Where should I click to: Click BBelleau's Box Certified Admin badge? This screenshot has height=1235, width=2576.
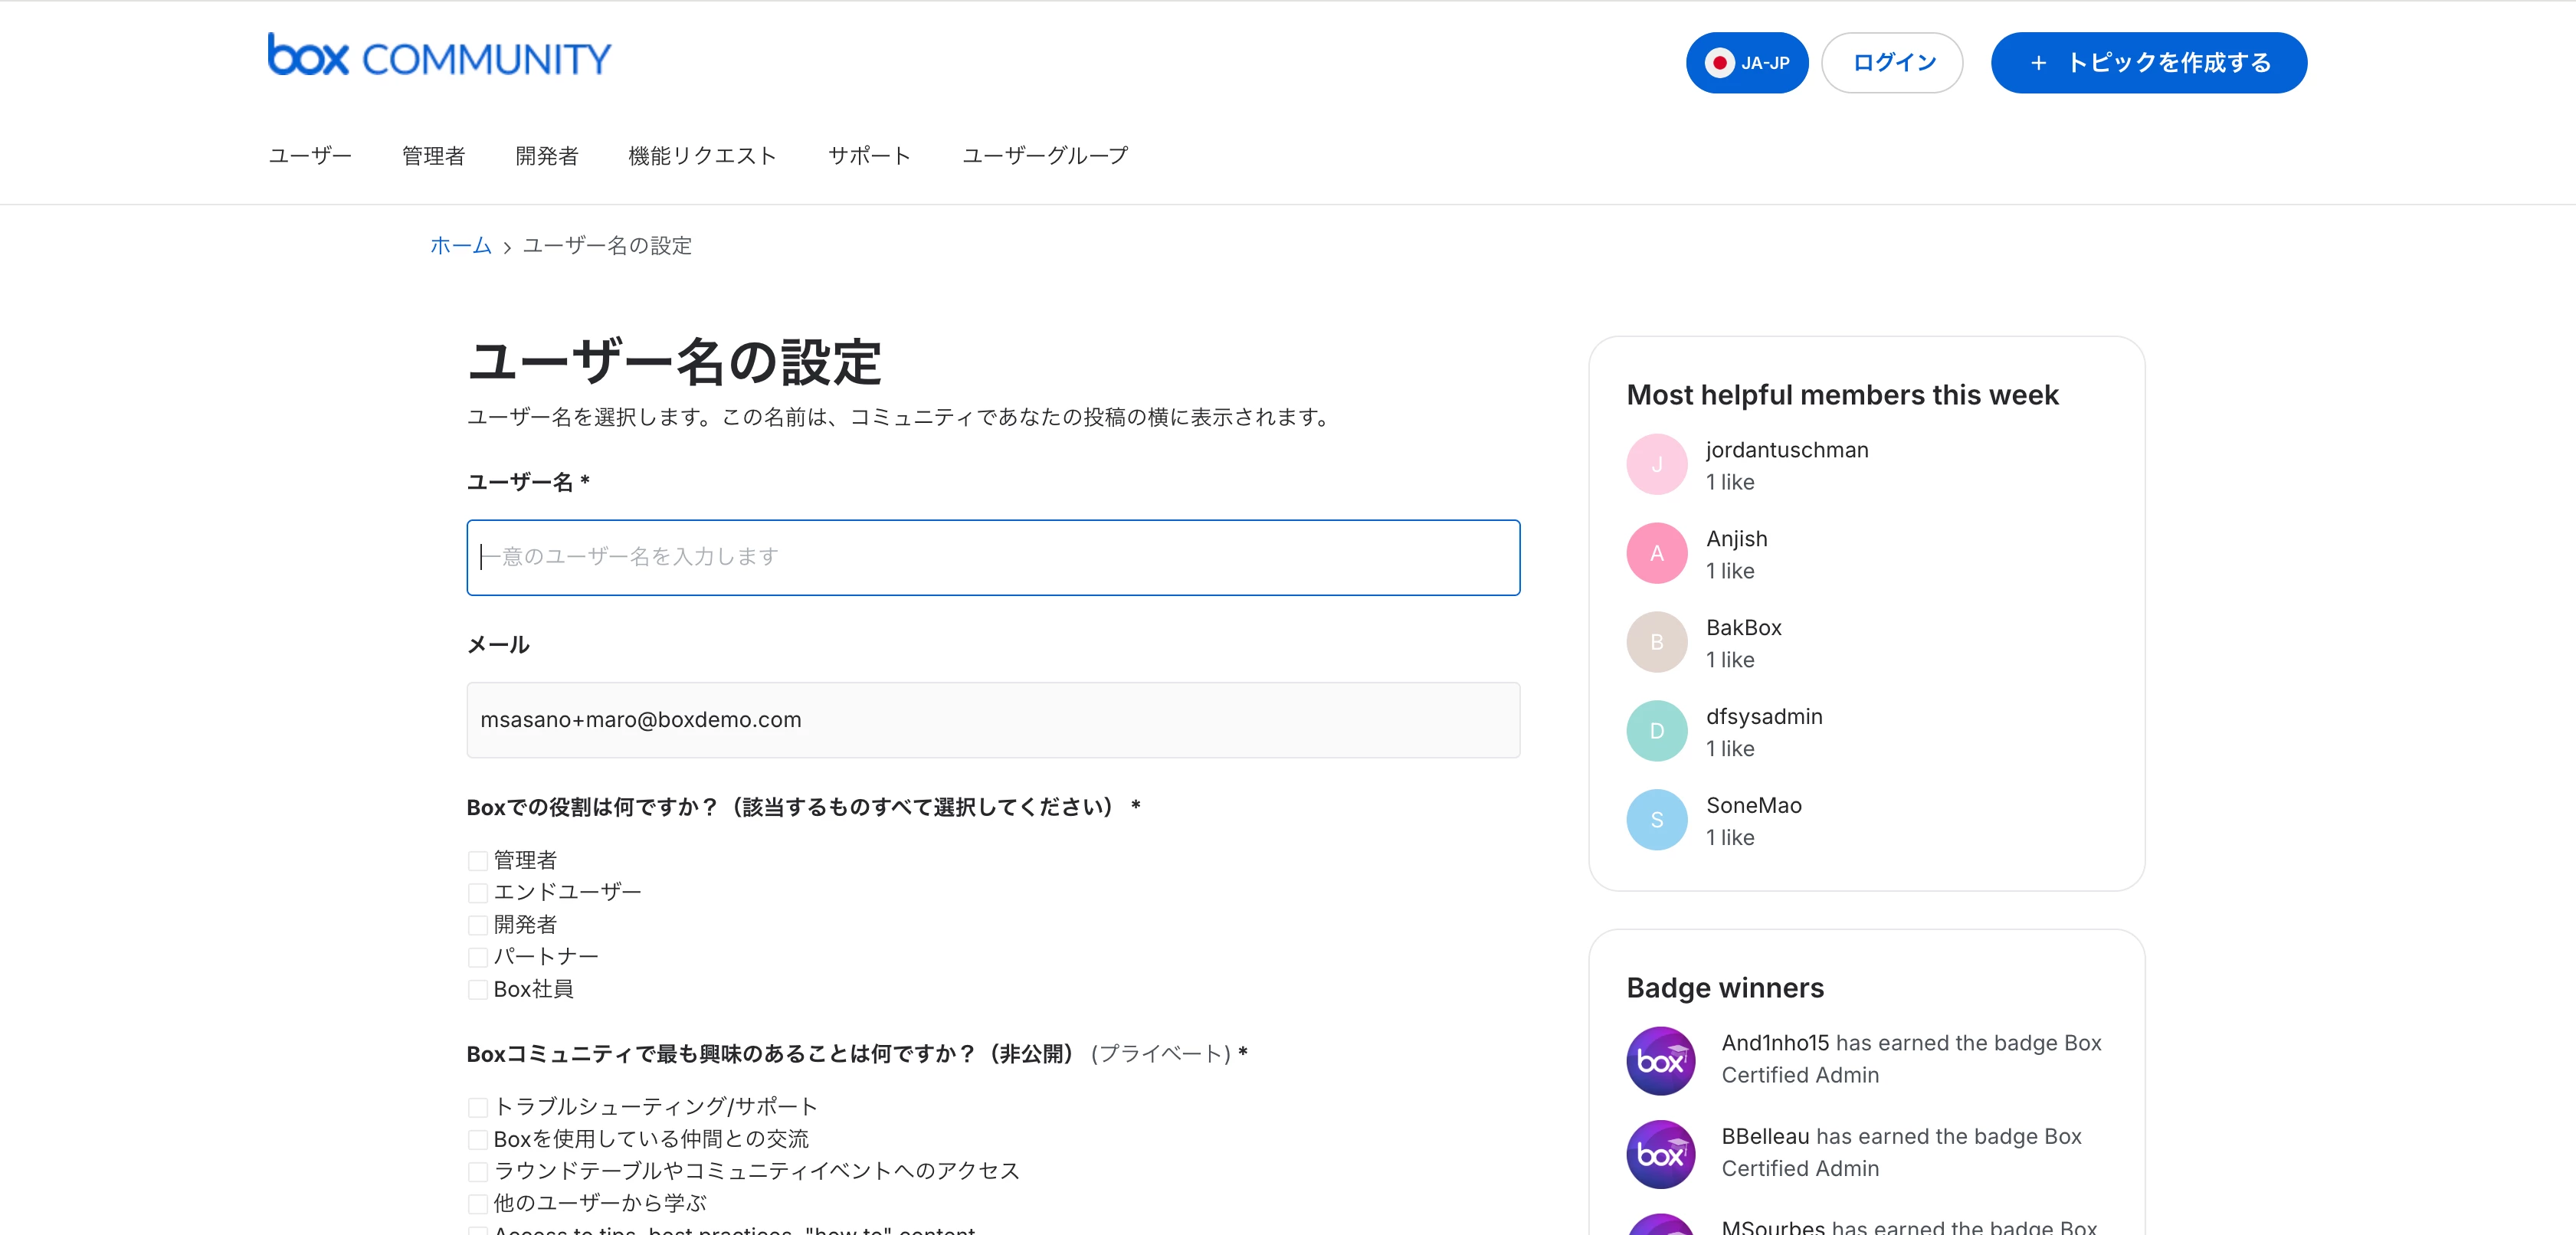[1660, 1155]
